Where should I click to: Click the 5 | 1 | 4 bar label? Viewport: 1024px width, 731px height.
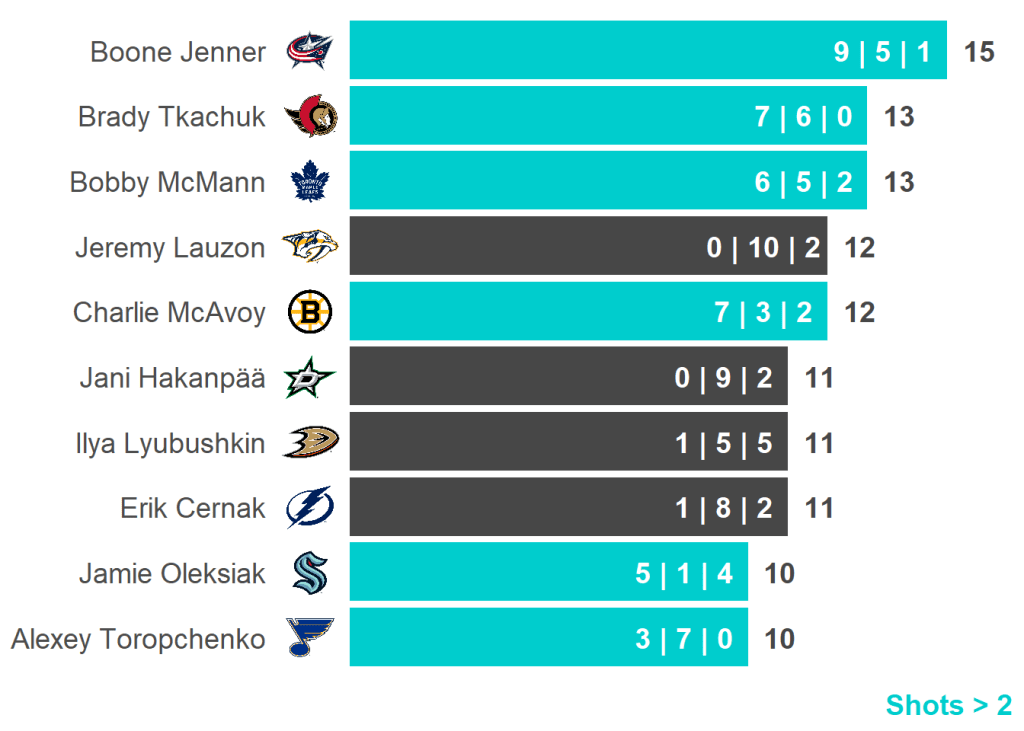click(x=684, y=574)
